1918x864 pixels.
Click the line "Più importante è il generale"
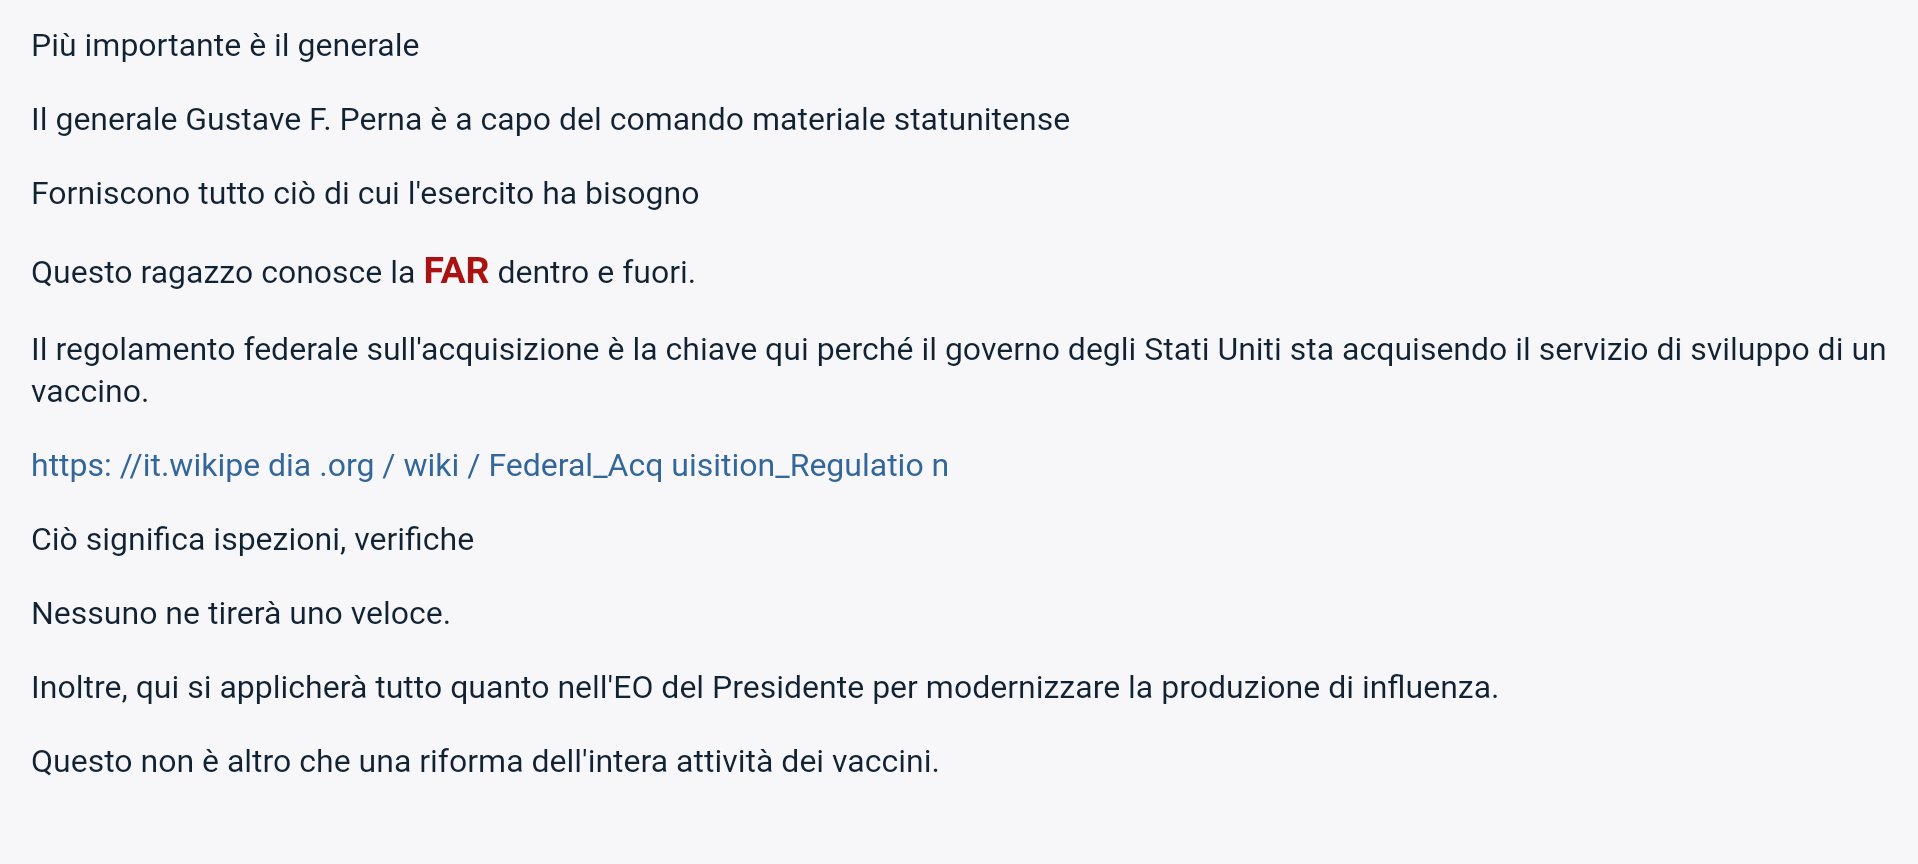[x=225, y=46]
